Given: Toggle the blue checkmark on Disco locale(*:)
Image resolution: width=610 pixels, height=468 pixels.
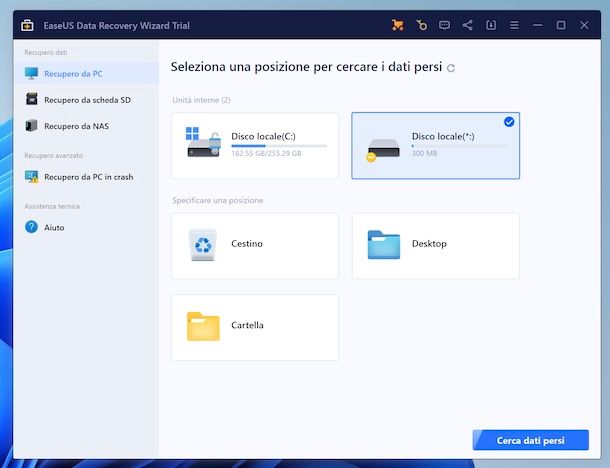Looking at the screenshot, I should [509, 122].
